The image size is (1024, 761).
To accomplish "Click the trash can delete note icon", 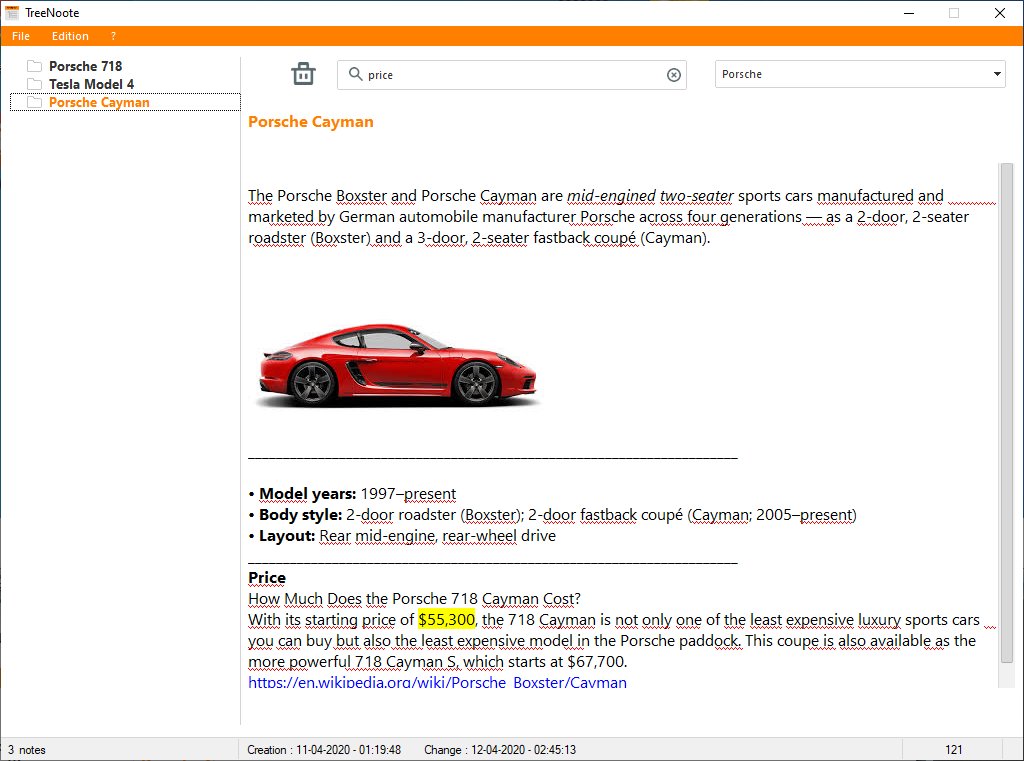I will 303,74.
